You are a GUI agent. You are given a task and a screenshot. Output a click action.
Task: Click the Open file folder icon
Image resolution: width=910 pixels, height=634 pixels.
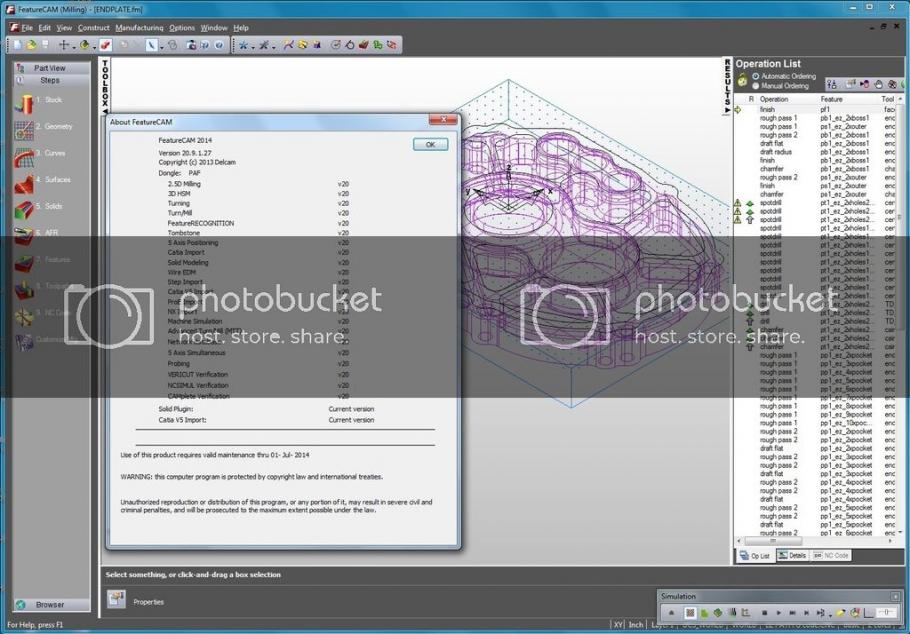point(31,45)
